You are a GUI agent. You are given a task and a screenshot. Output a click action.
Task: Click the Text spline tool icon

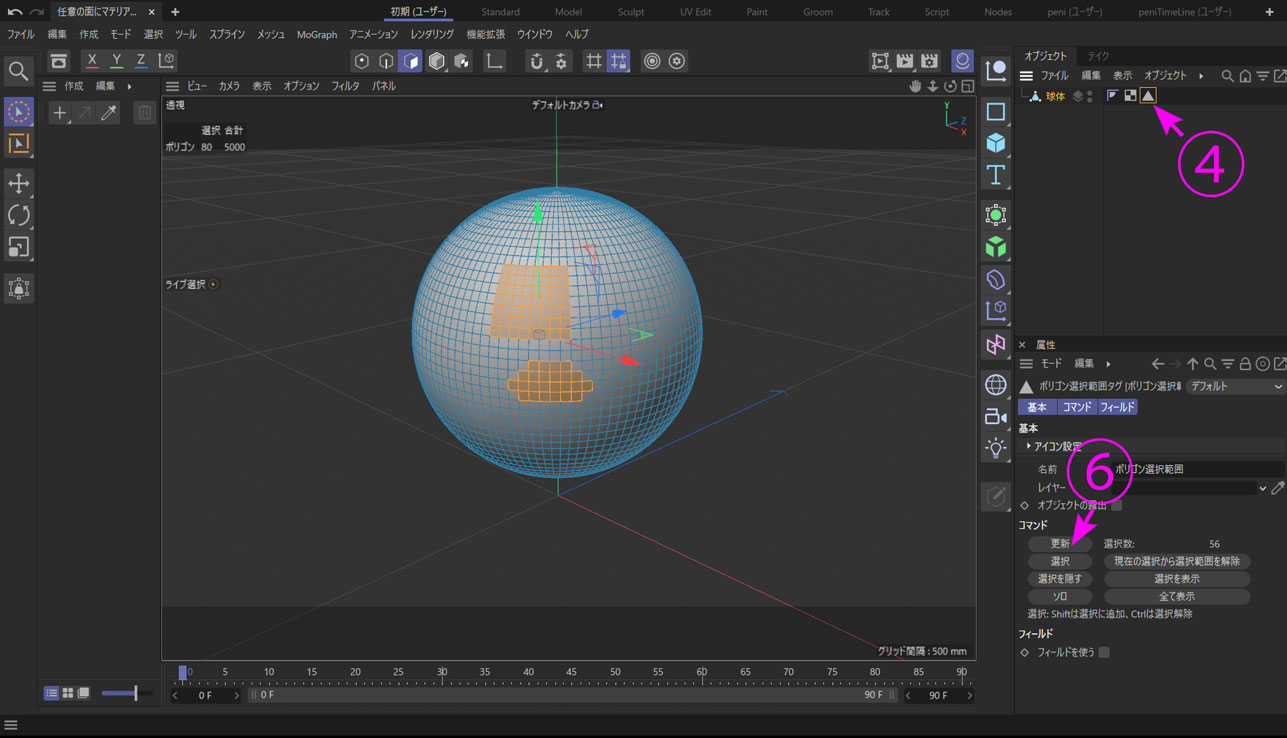[995, 176]
